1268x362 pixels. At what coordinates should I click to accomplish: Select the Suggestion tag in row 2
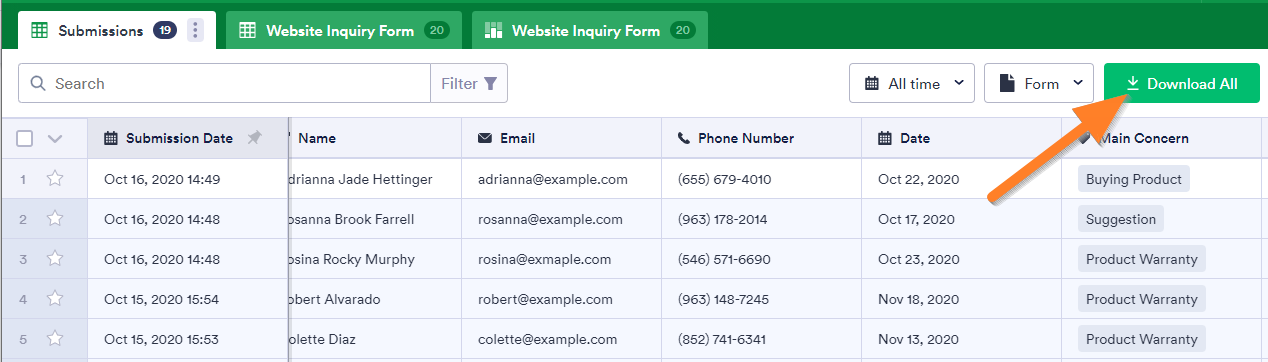coord(1121,219)
